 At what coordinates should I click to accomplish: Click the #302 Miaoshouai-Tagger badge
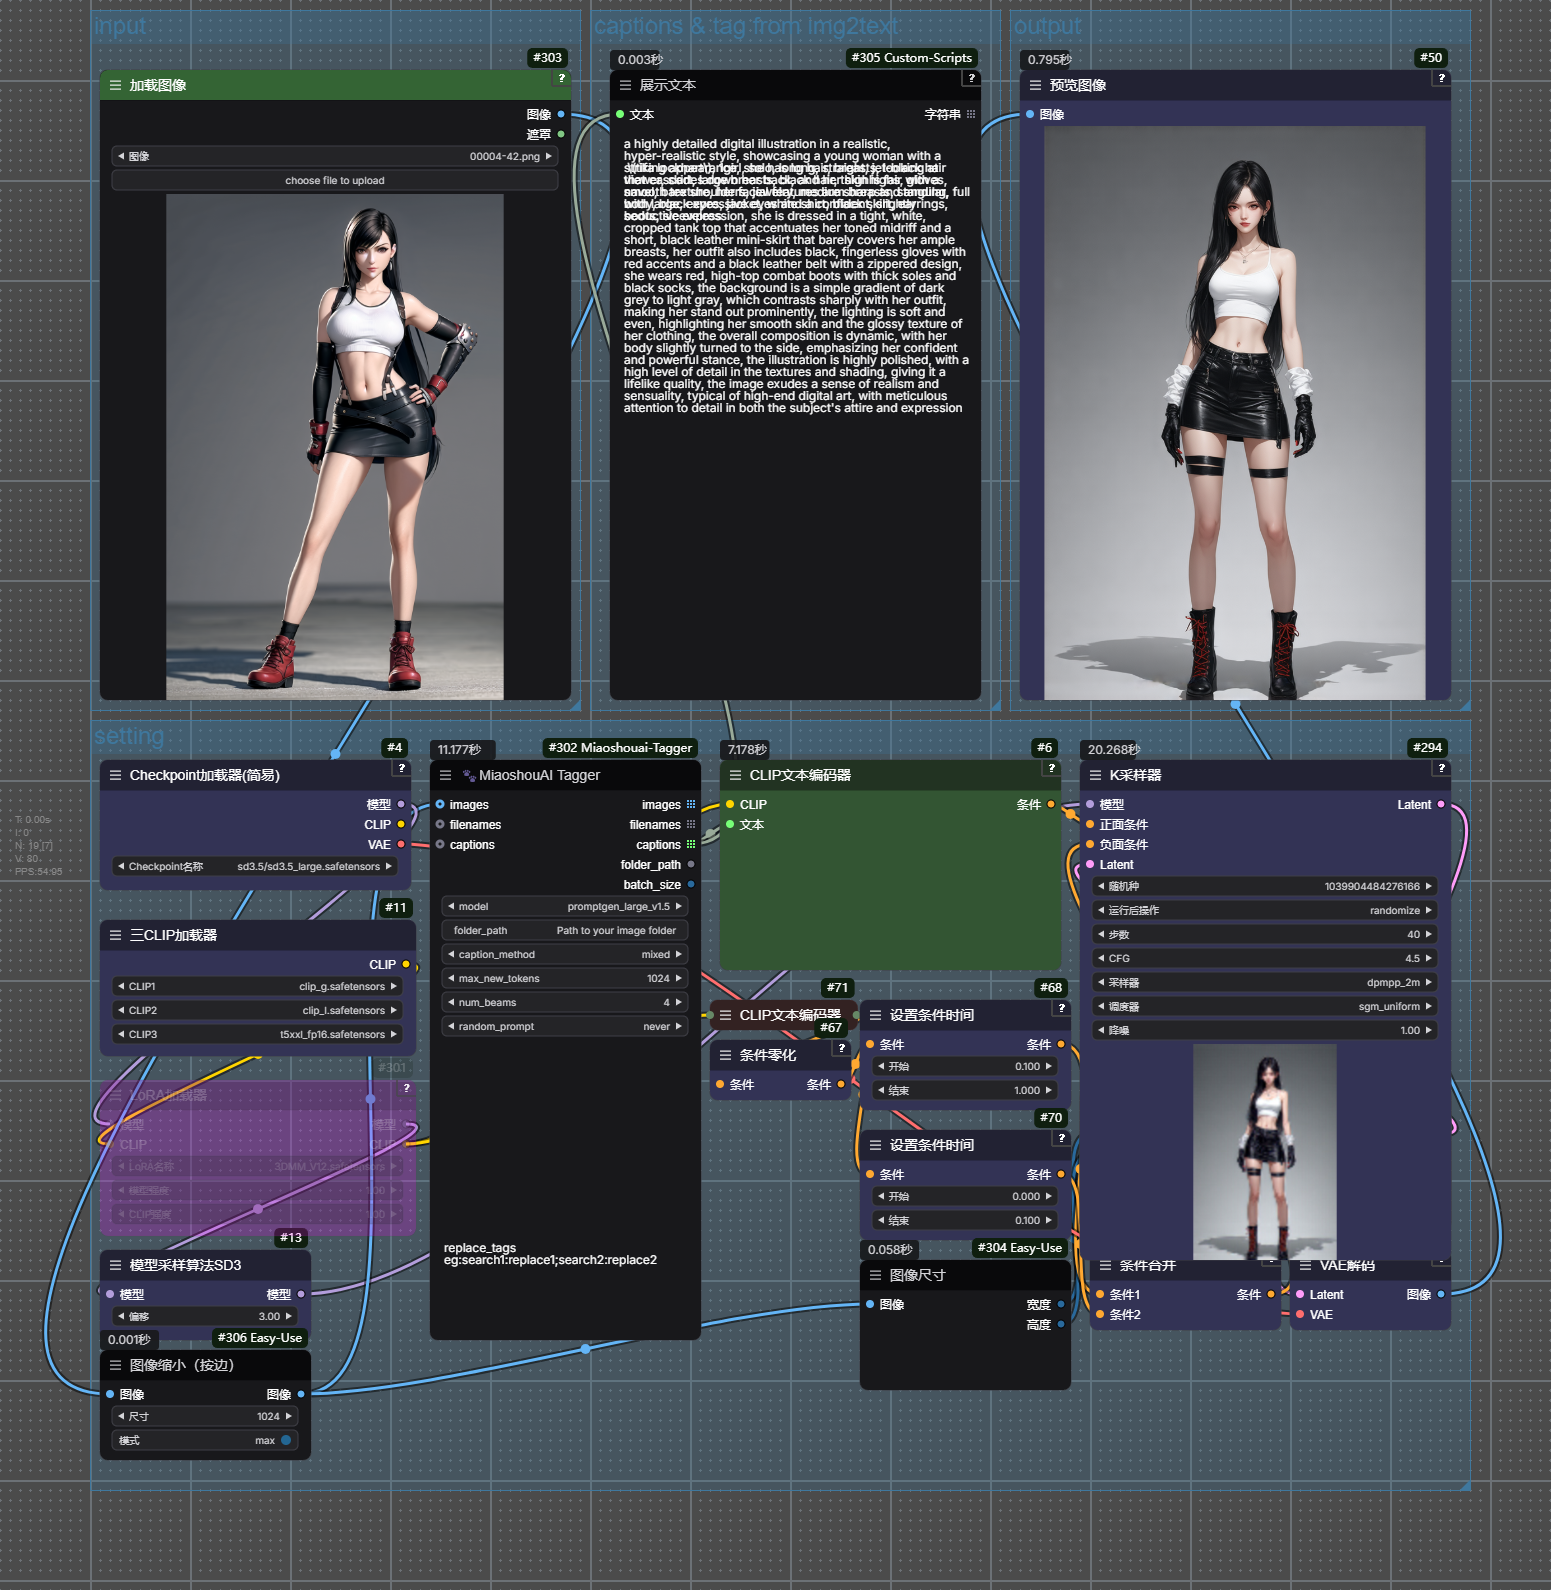pyautogui.click(x=620, y=748)
